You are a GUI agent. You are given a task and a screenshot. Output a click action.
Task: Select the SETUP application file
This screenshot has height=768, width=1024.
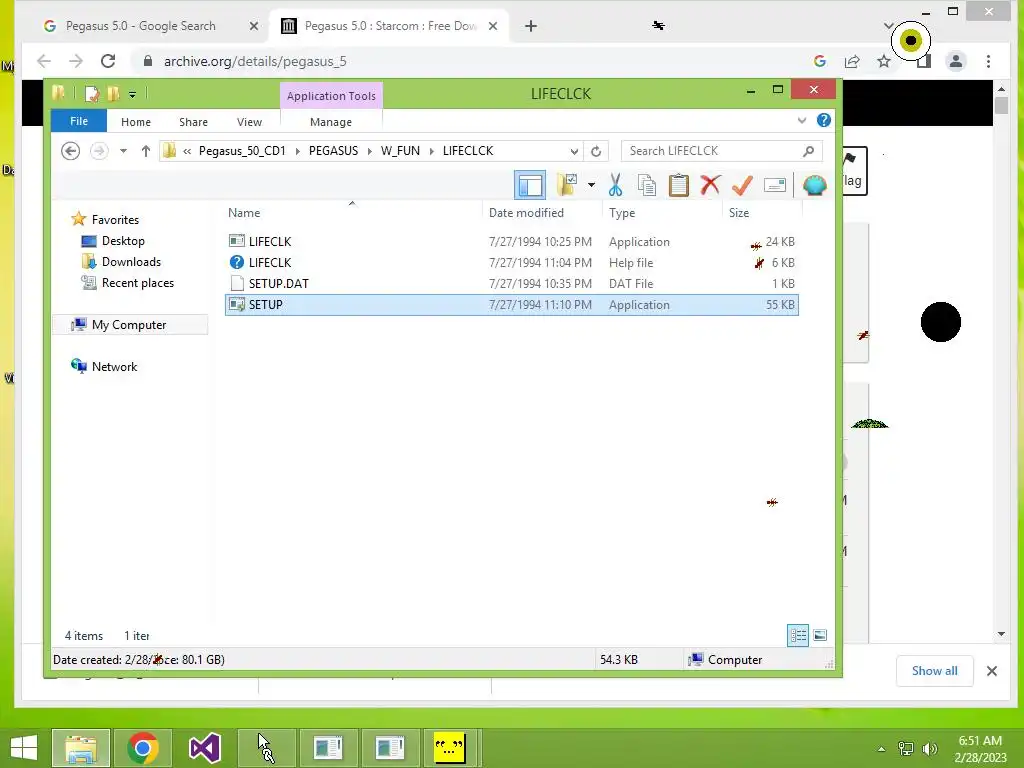511,305
